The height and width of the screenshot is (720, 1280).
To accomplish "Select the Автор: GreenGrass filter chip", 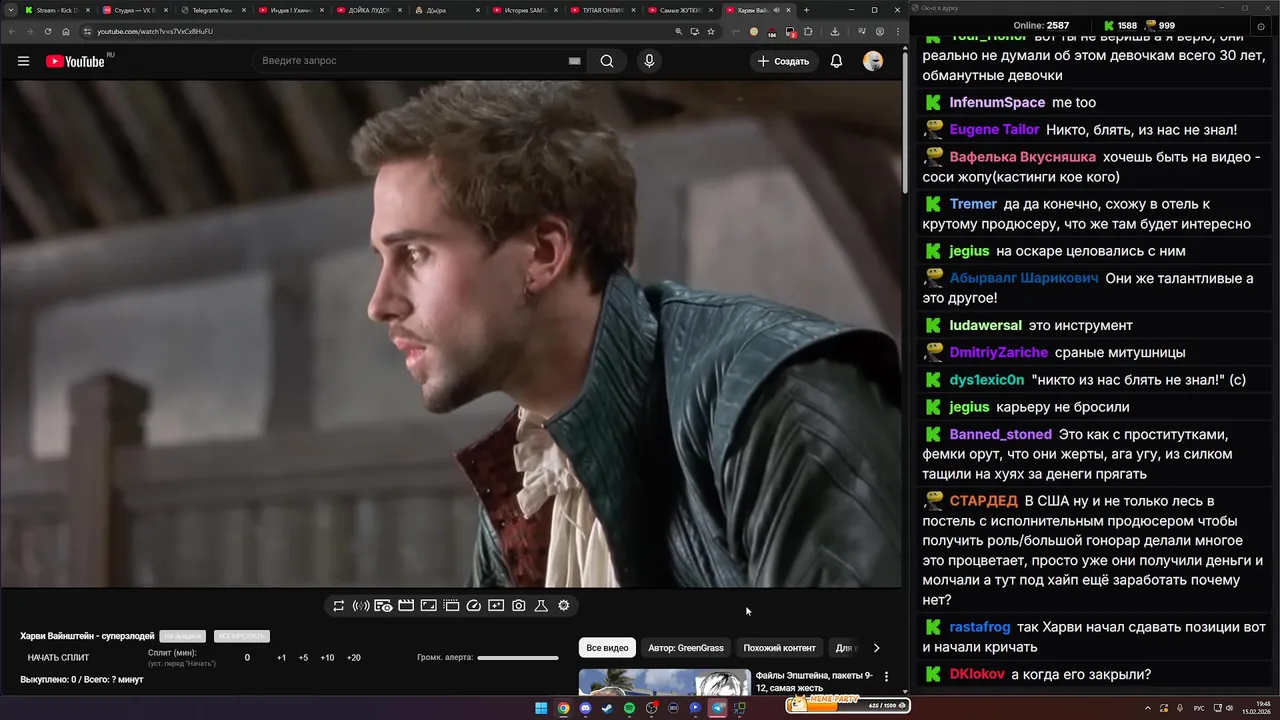I will click(x=686, y=648).
